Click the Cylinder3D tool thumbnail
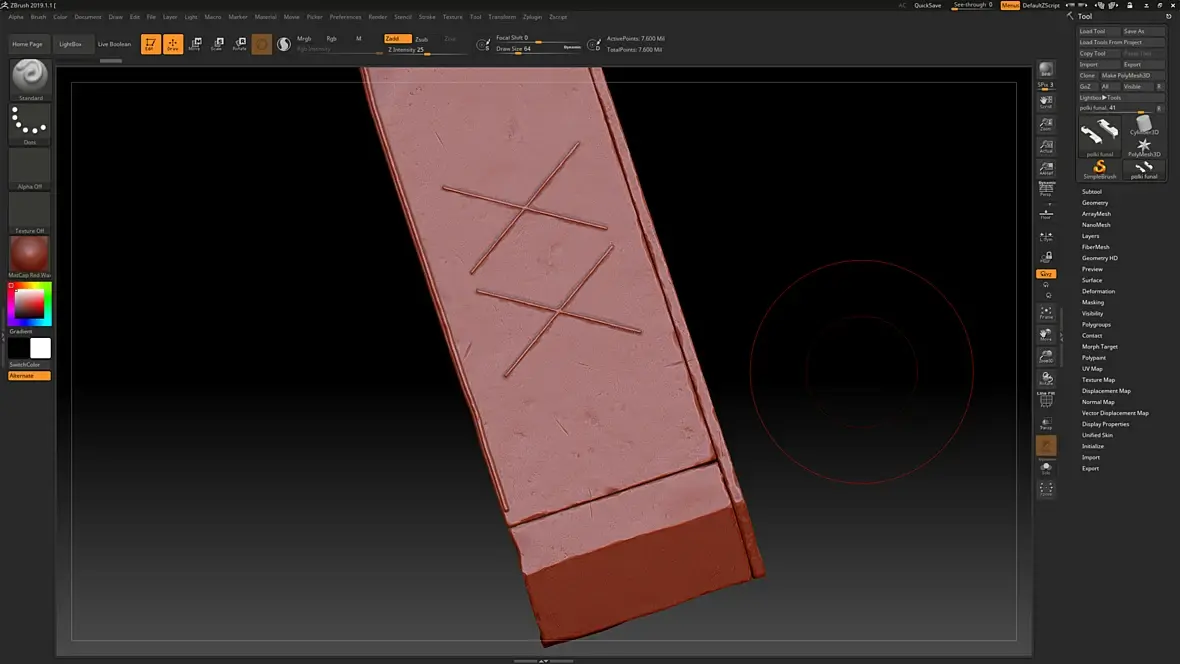Viewport: 1180px width, 664px height. click(1144, 125)
